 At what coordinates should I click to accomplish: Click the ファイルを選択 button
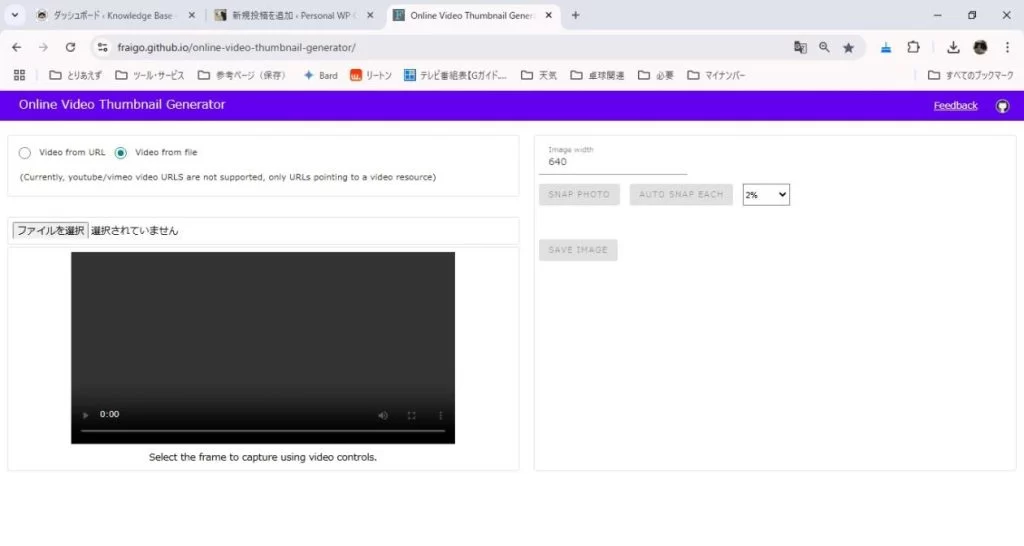pos(50,231)
